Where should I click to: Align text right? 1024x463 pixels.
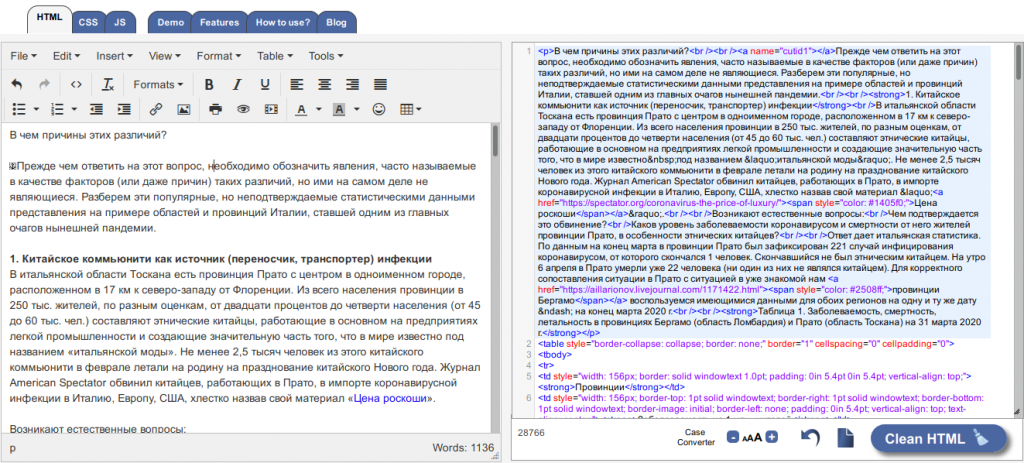coord(353,84)
